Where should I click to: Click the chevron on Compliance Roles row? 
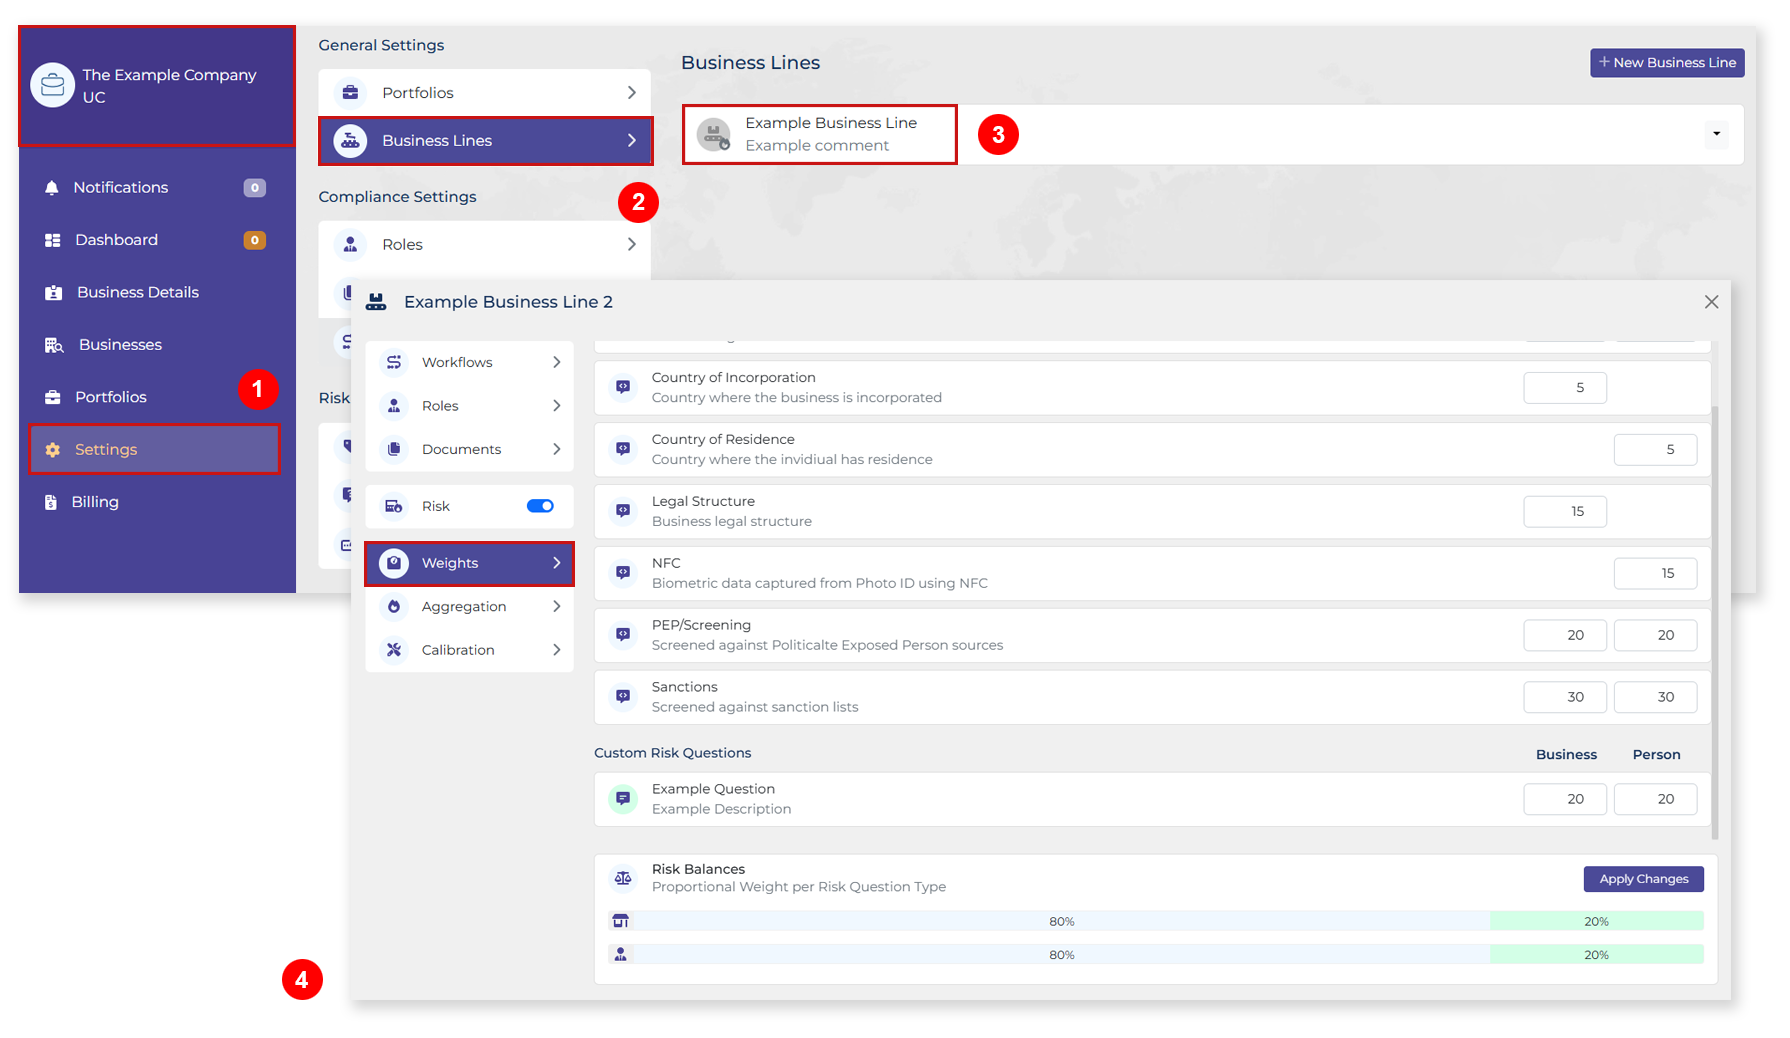632,244
